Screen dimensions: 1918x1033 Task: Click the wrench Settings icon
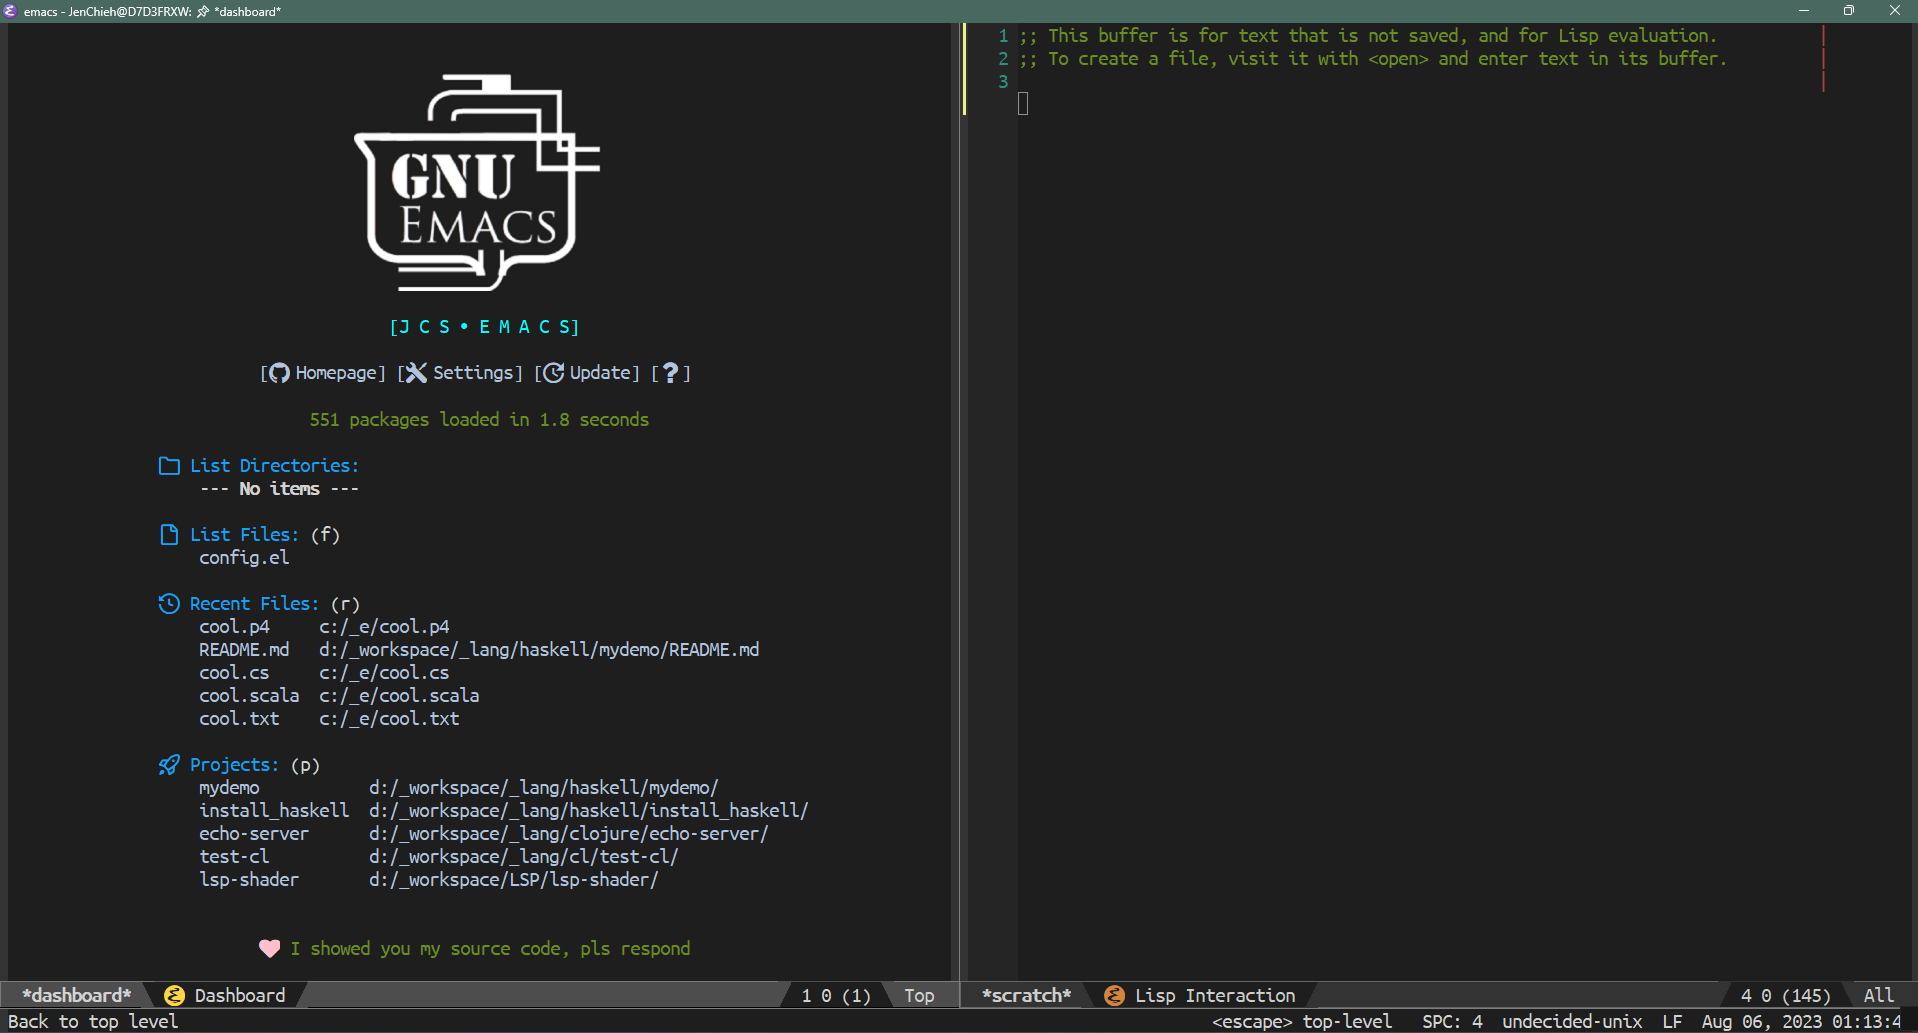(416, 373)
